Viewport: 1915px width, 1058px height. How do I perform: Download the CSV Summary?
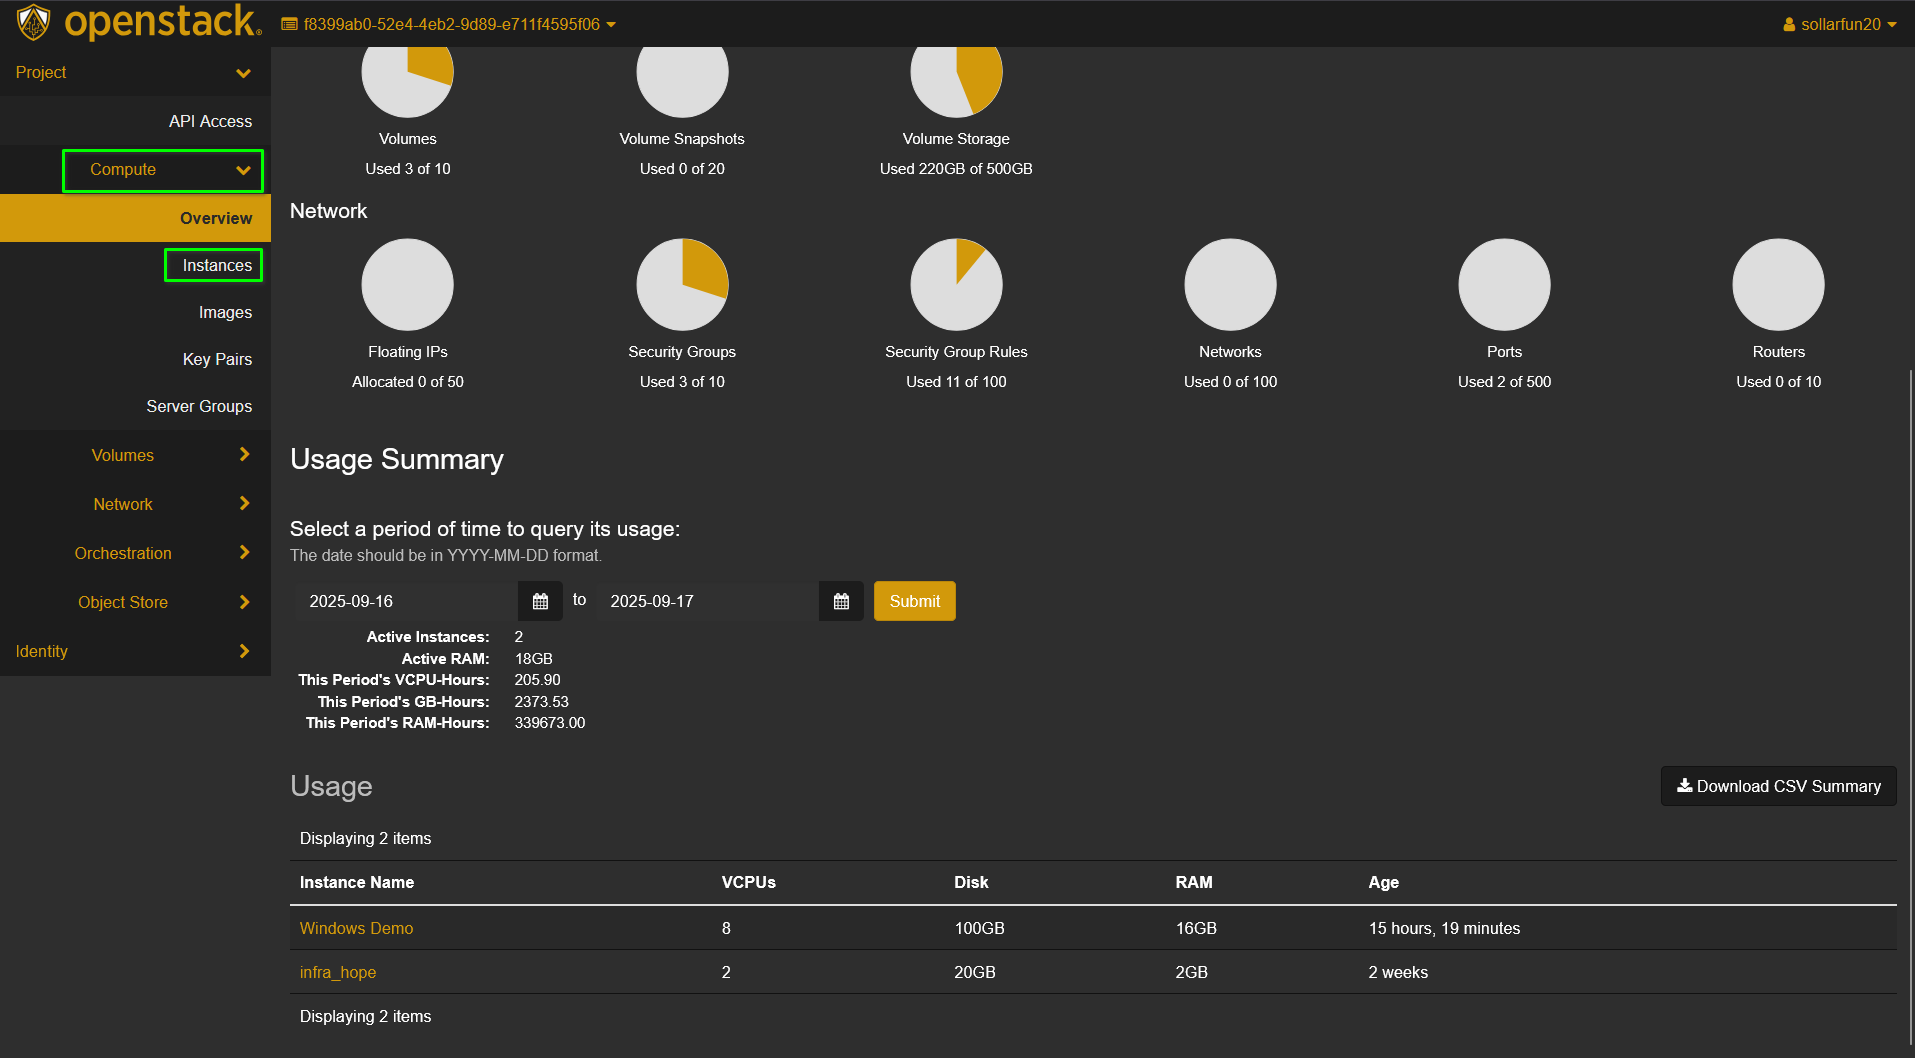click(x=1778, y=786)
